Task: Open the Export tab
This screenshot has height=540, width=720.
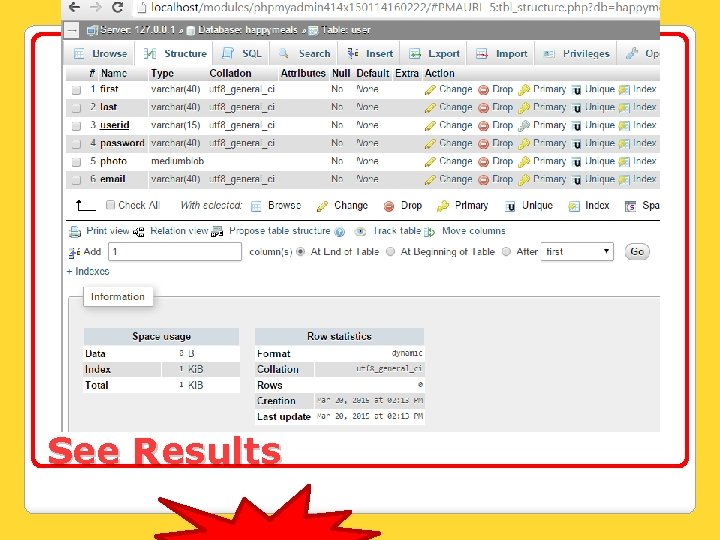Action: [x=434, y=54]
